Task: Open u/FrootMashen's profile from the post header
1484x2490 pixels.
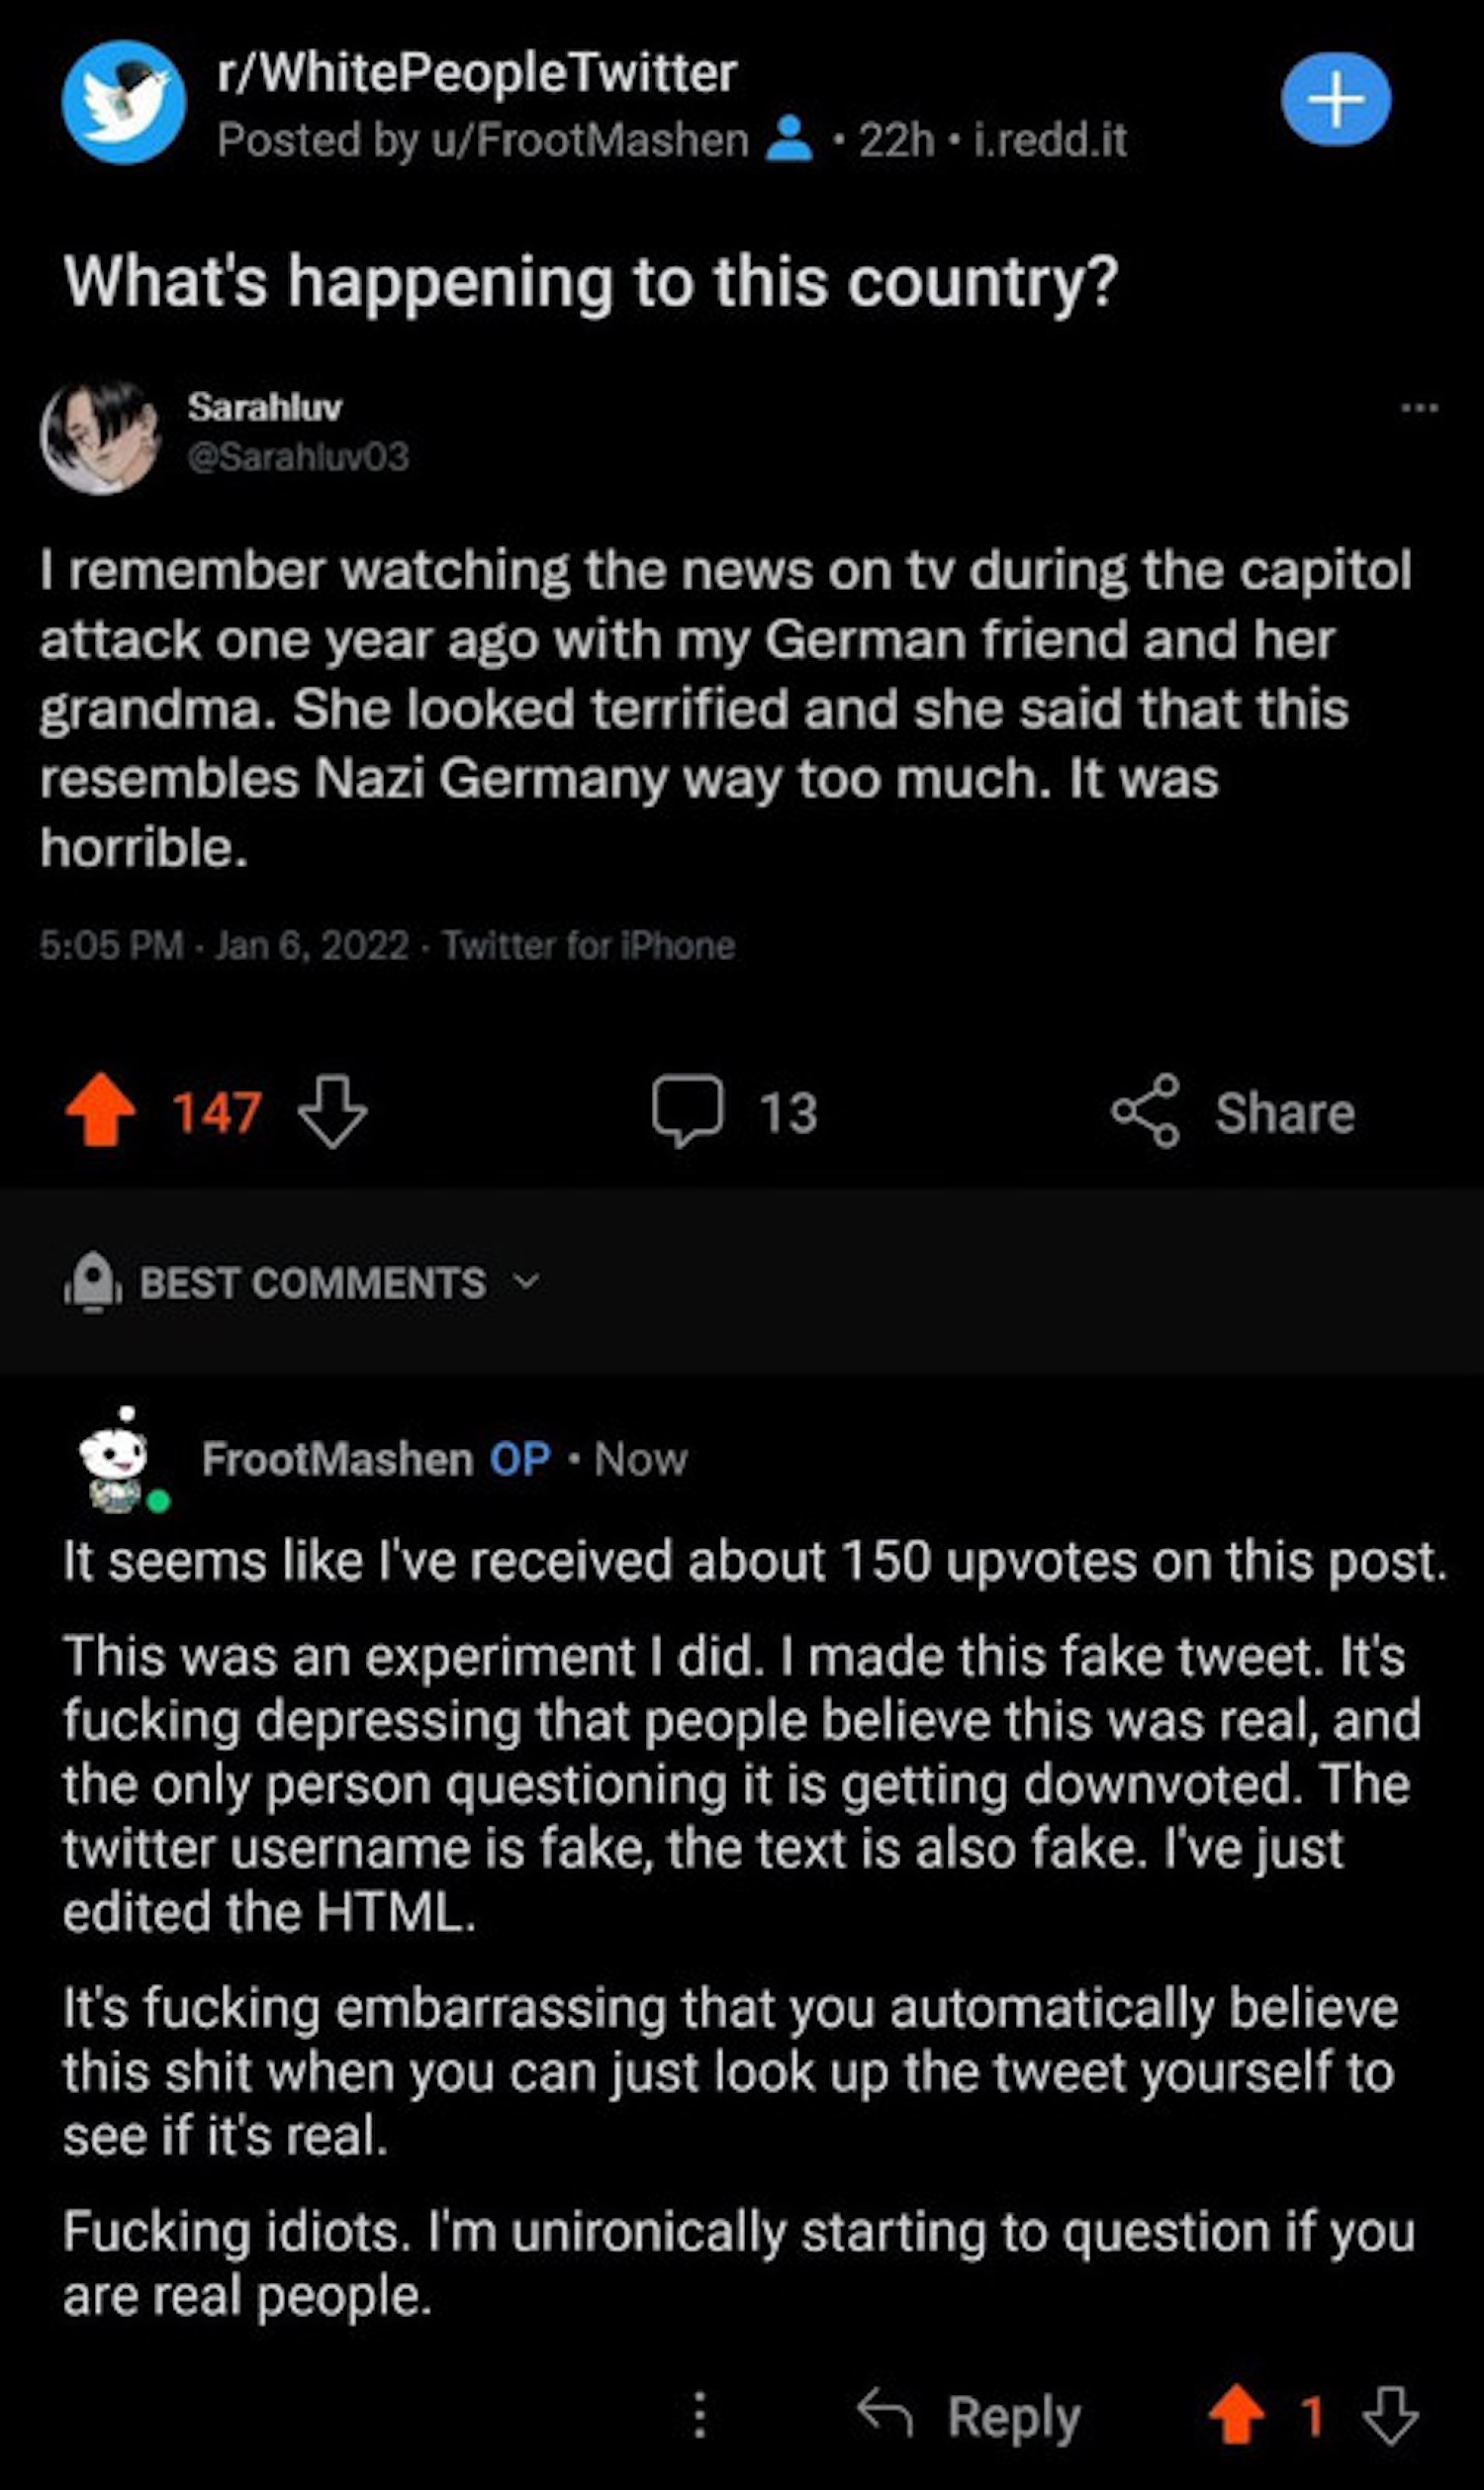Action: (x=588, y=141)
